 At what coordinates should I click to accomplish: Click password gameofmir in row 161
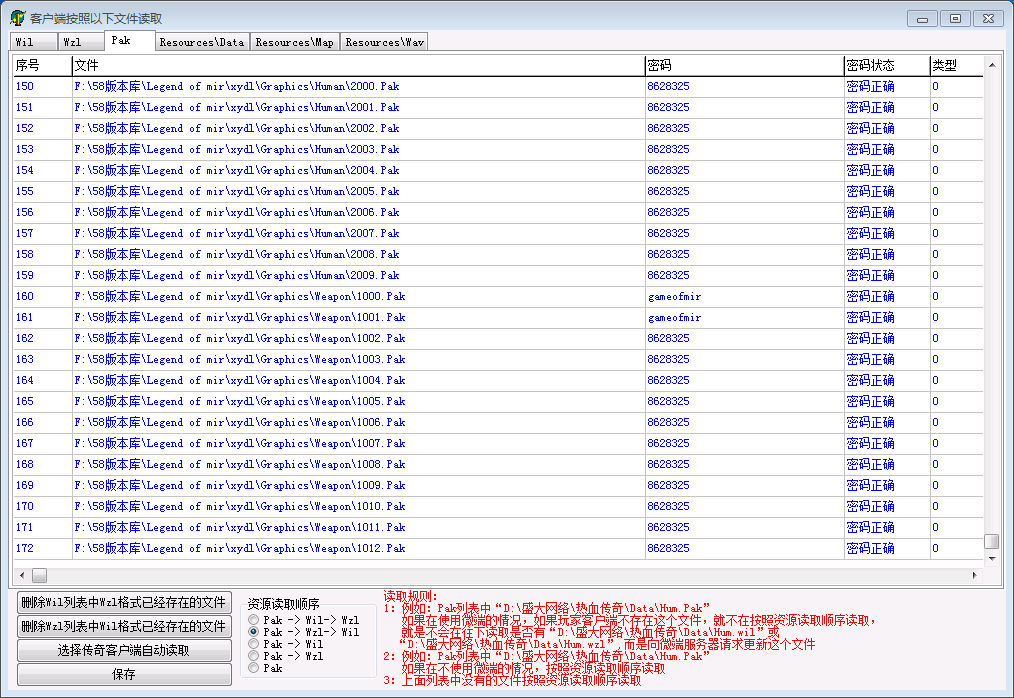click(x=674, y=318)
